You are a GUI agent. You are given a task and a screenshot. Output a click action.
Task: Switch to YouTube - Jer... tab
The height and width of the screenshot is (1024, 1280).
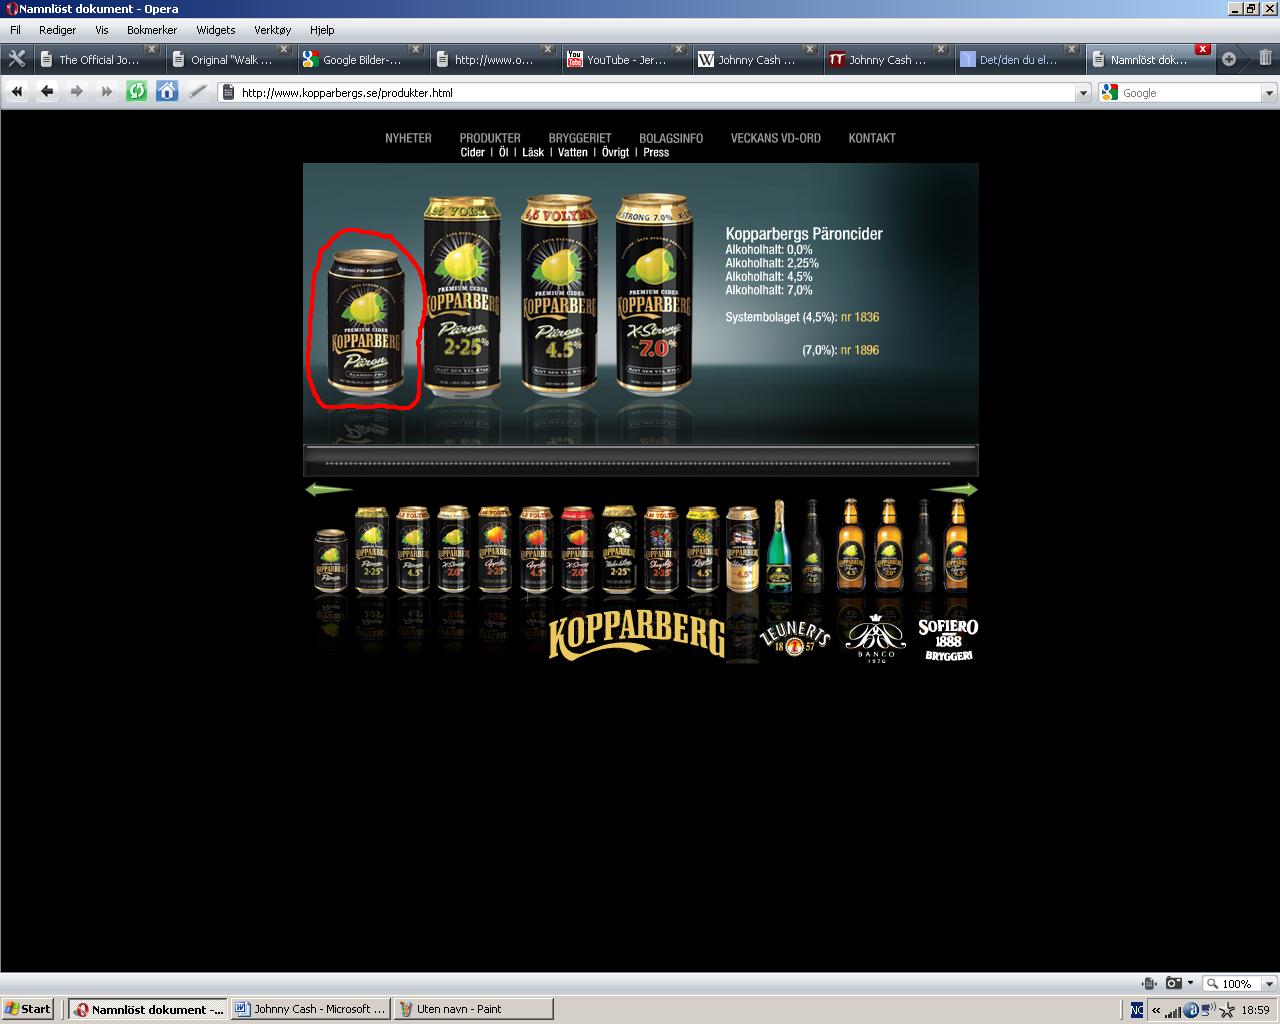626,59
